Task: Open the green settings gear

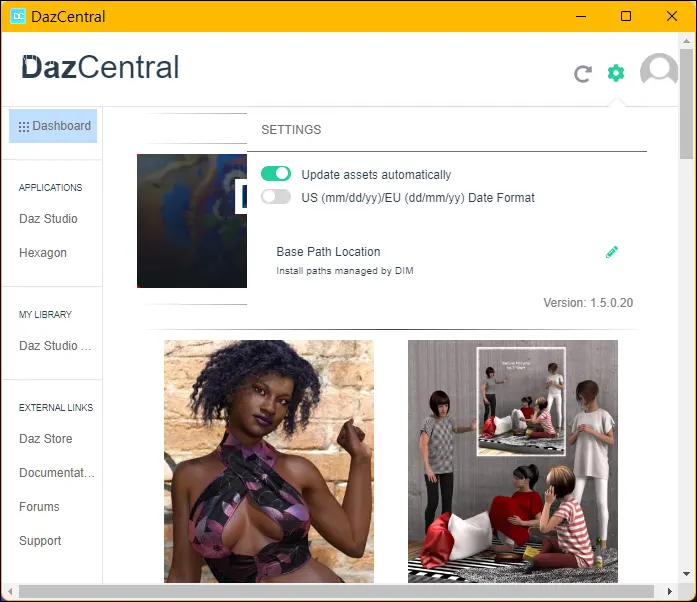Action: click(616, 73)
